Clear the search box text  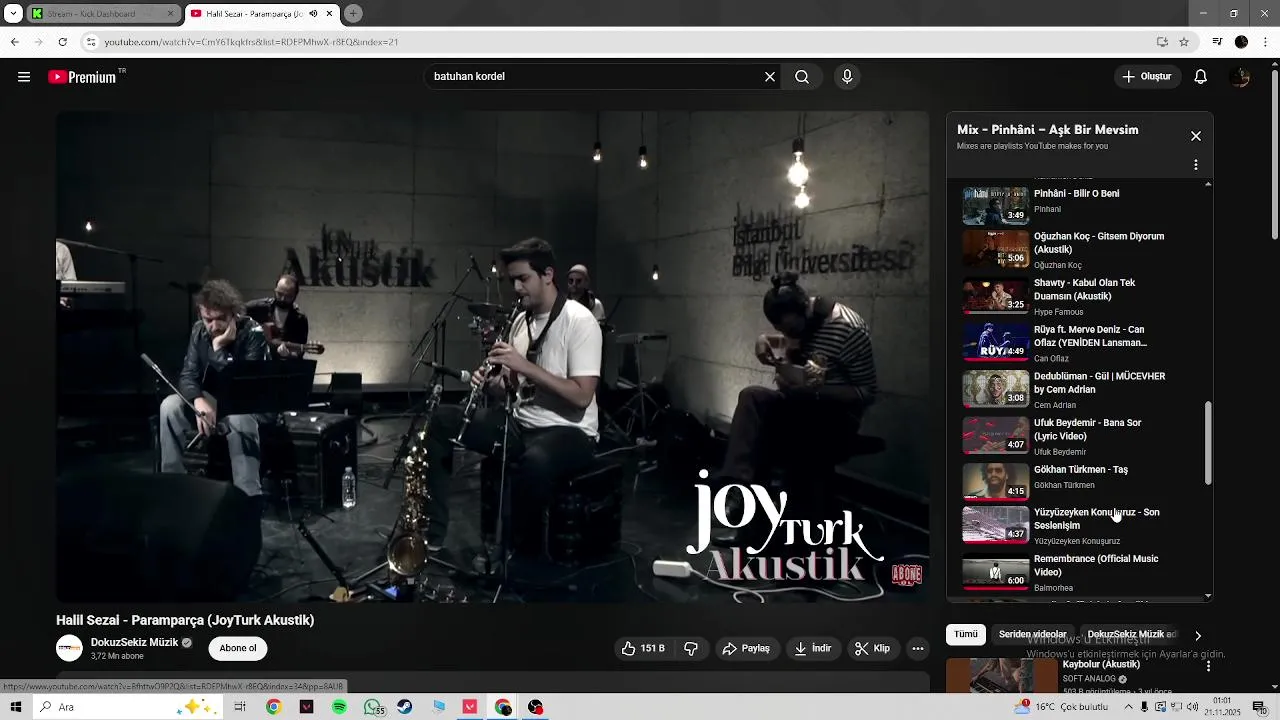[x=770, y=77]
